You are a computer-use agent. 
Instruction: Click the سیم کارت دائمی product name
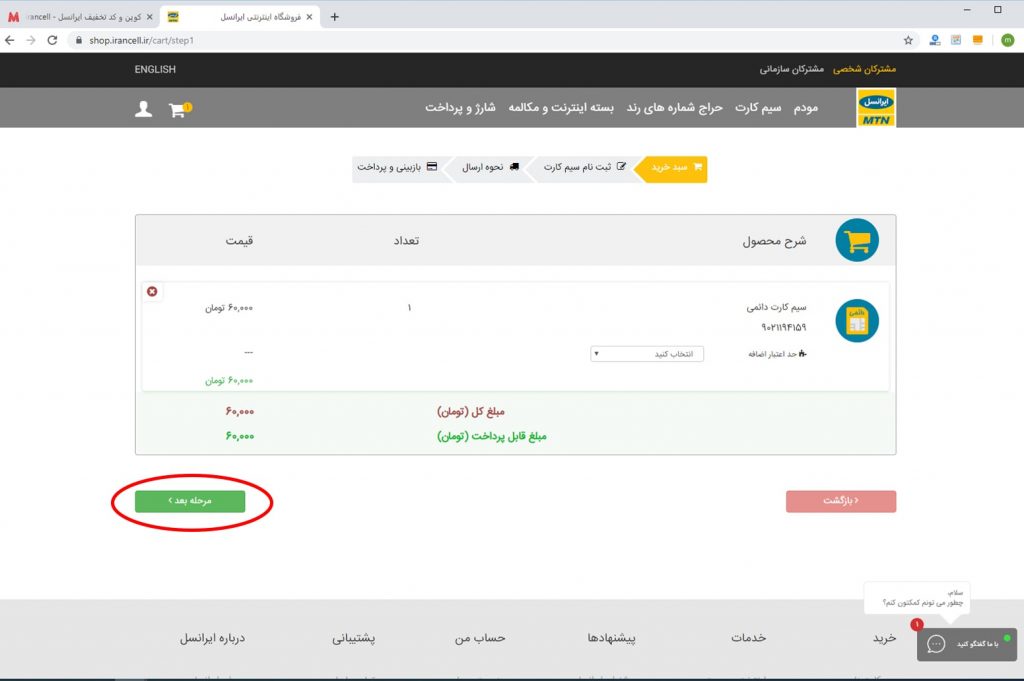tap(776, 307)
